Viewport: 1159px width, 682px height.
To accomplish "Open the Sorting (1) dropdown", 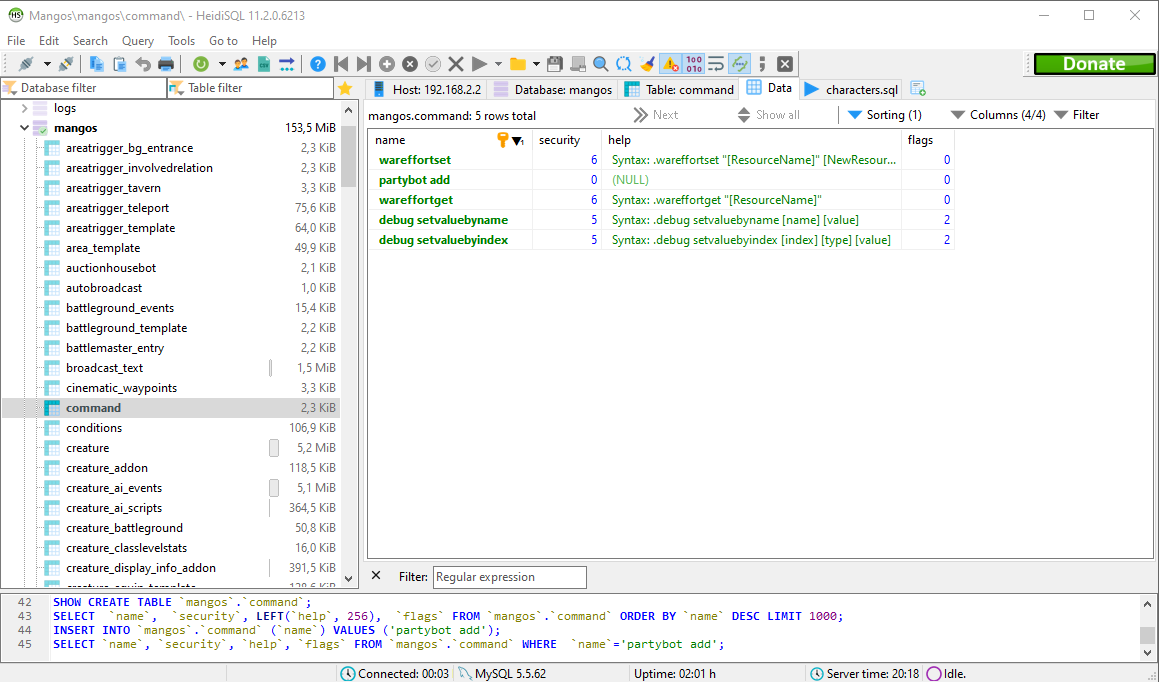I will click(885, 115).
